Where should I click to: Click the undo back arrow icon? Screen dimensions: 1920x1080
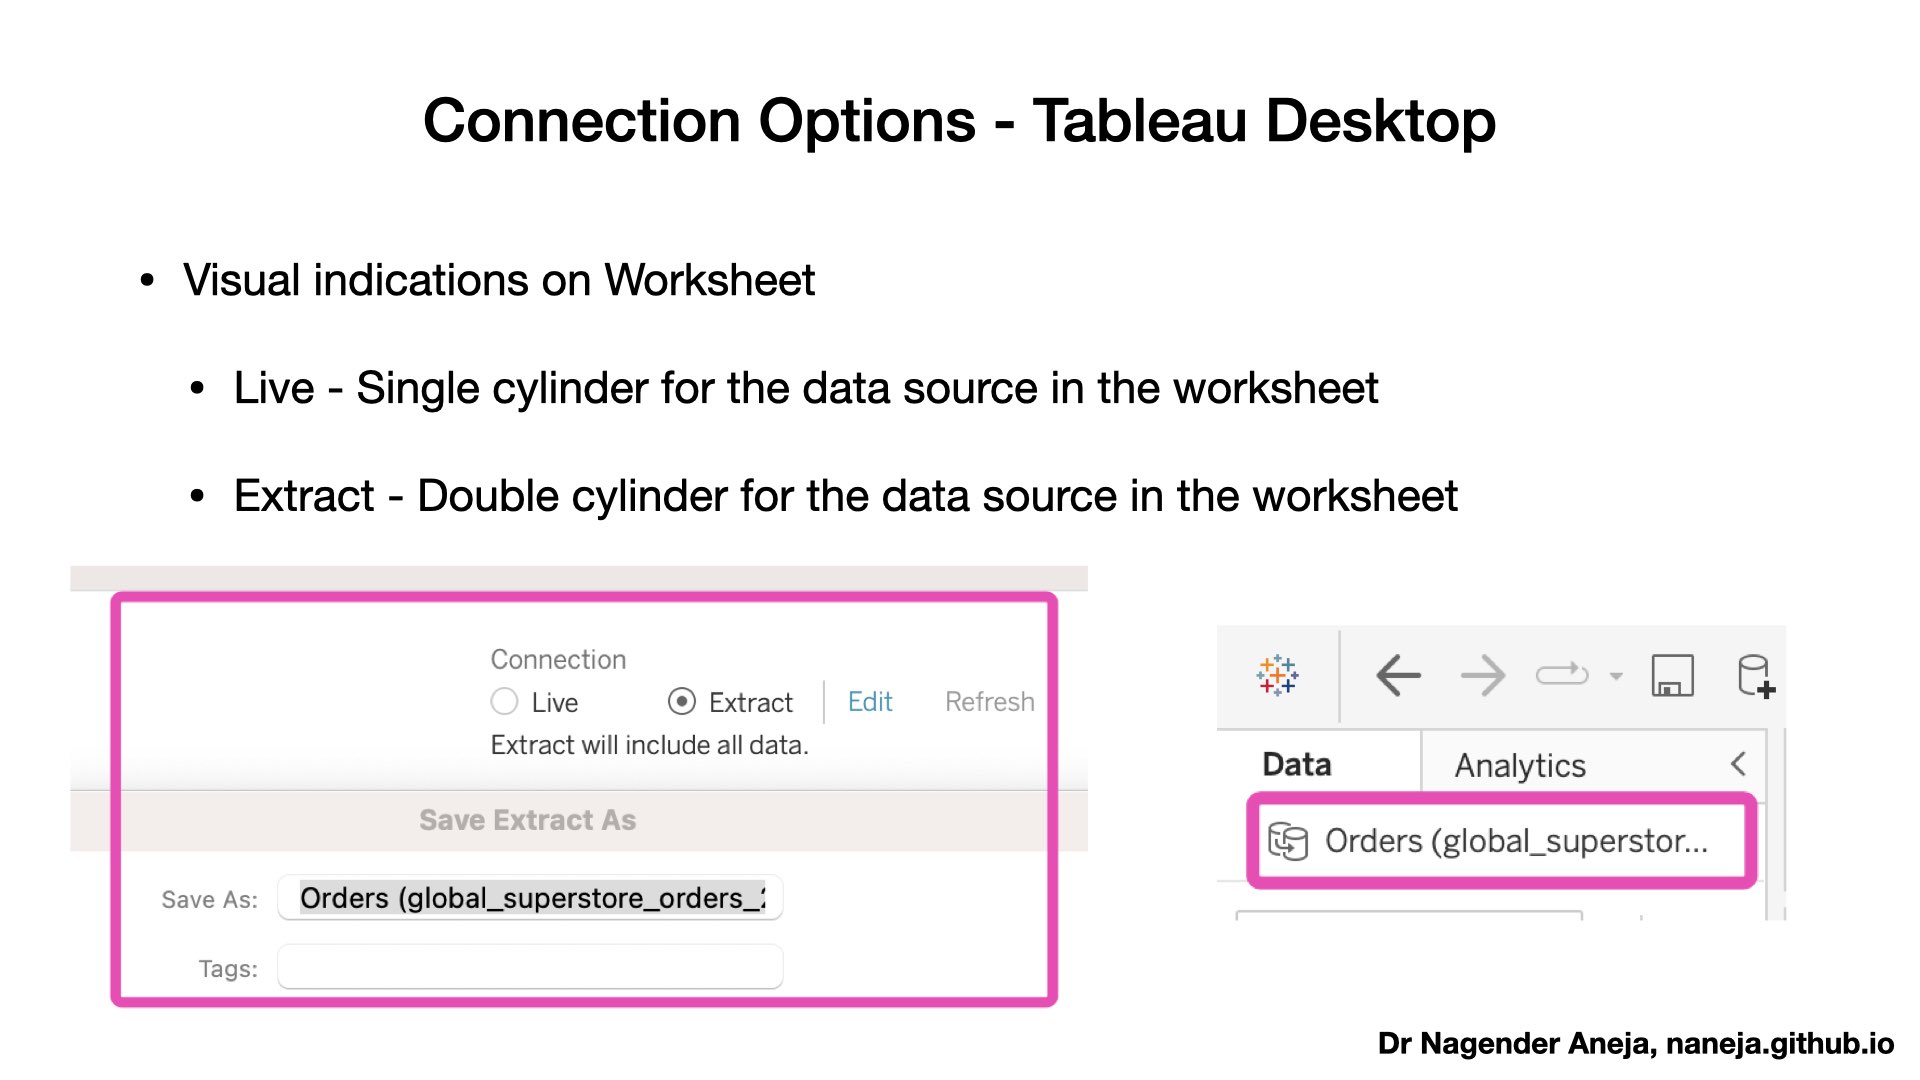pos(1398,676)
